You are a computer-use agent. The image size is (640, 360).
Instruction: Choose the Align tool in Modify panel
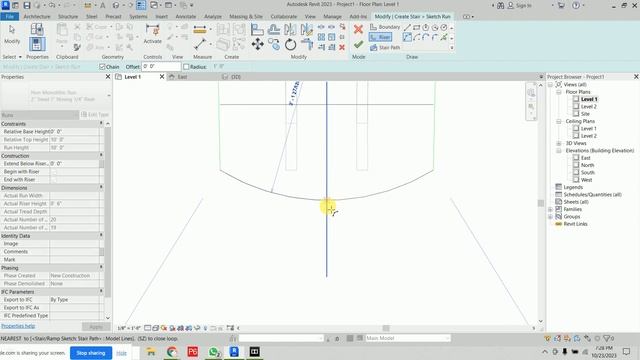pyautogui.click(x=257, y=29)
